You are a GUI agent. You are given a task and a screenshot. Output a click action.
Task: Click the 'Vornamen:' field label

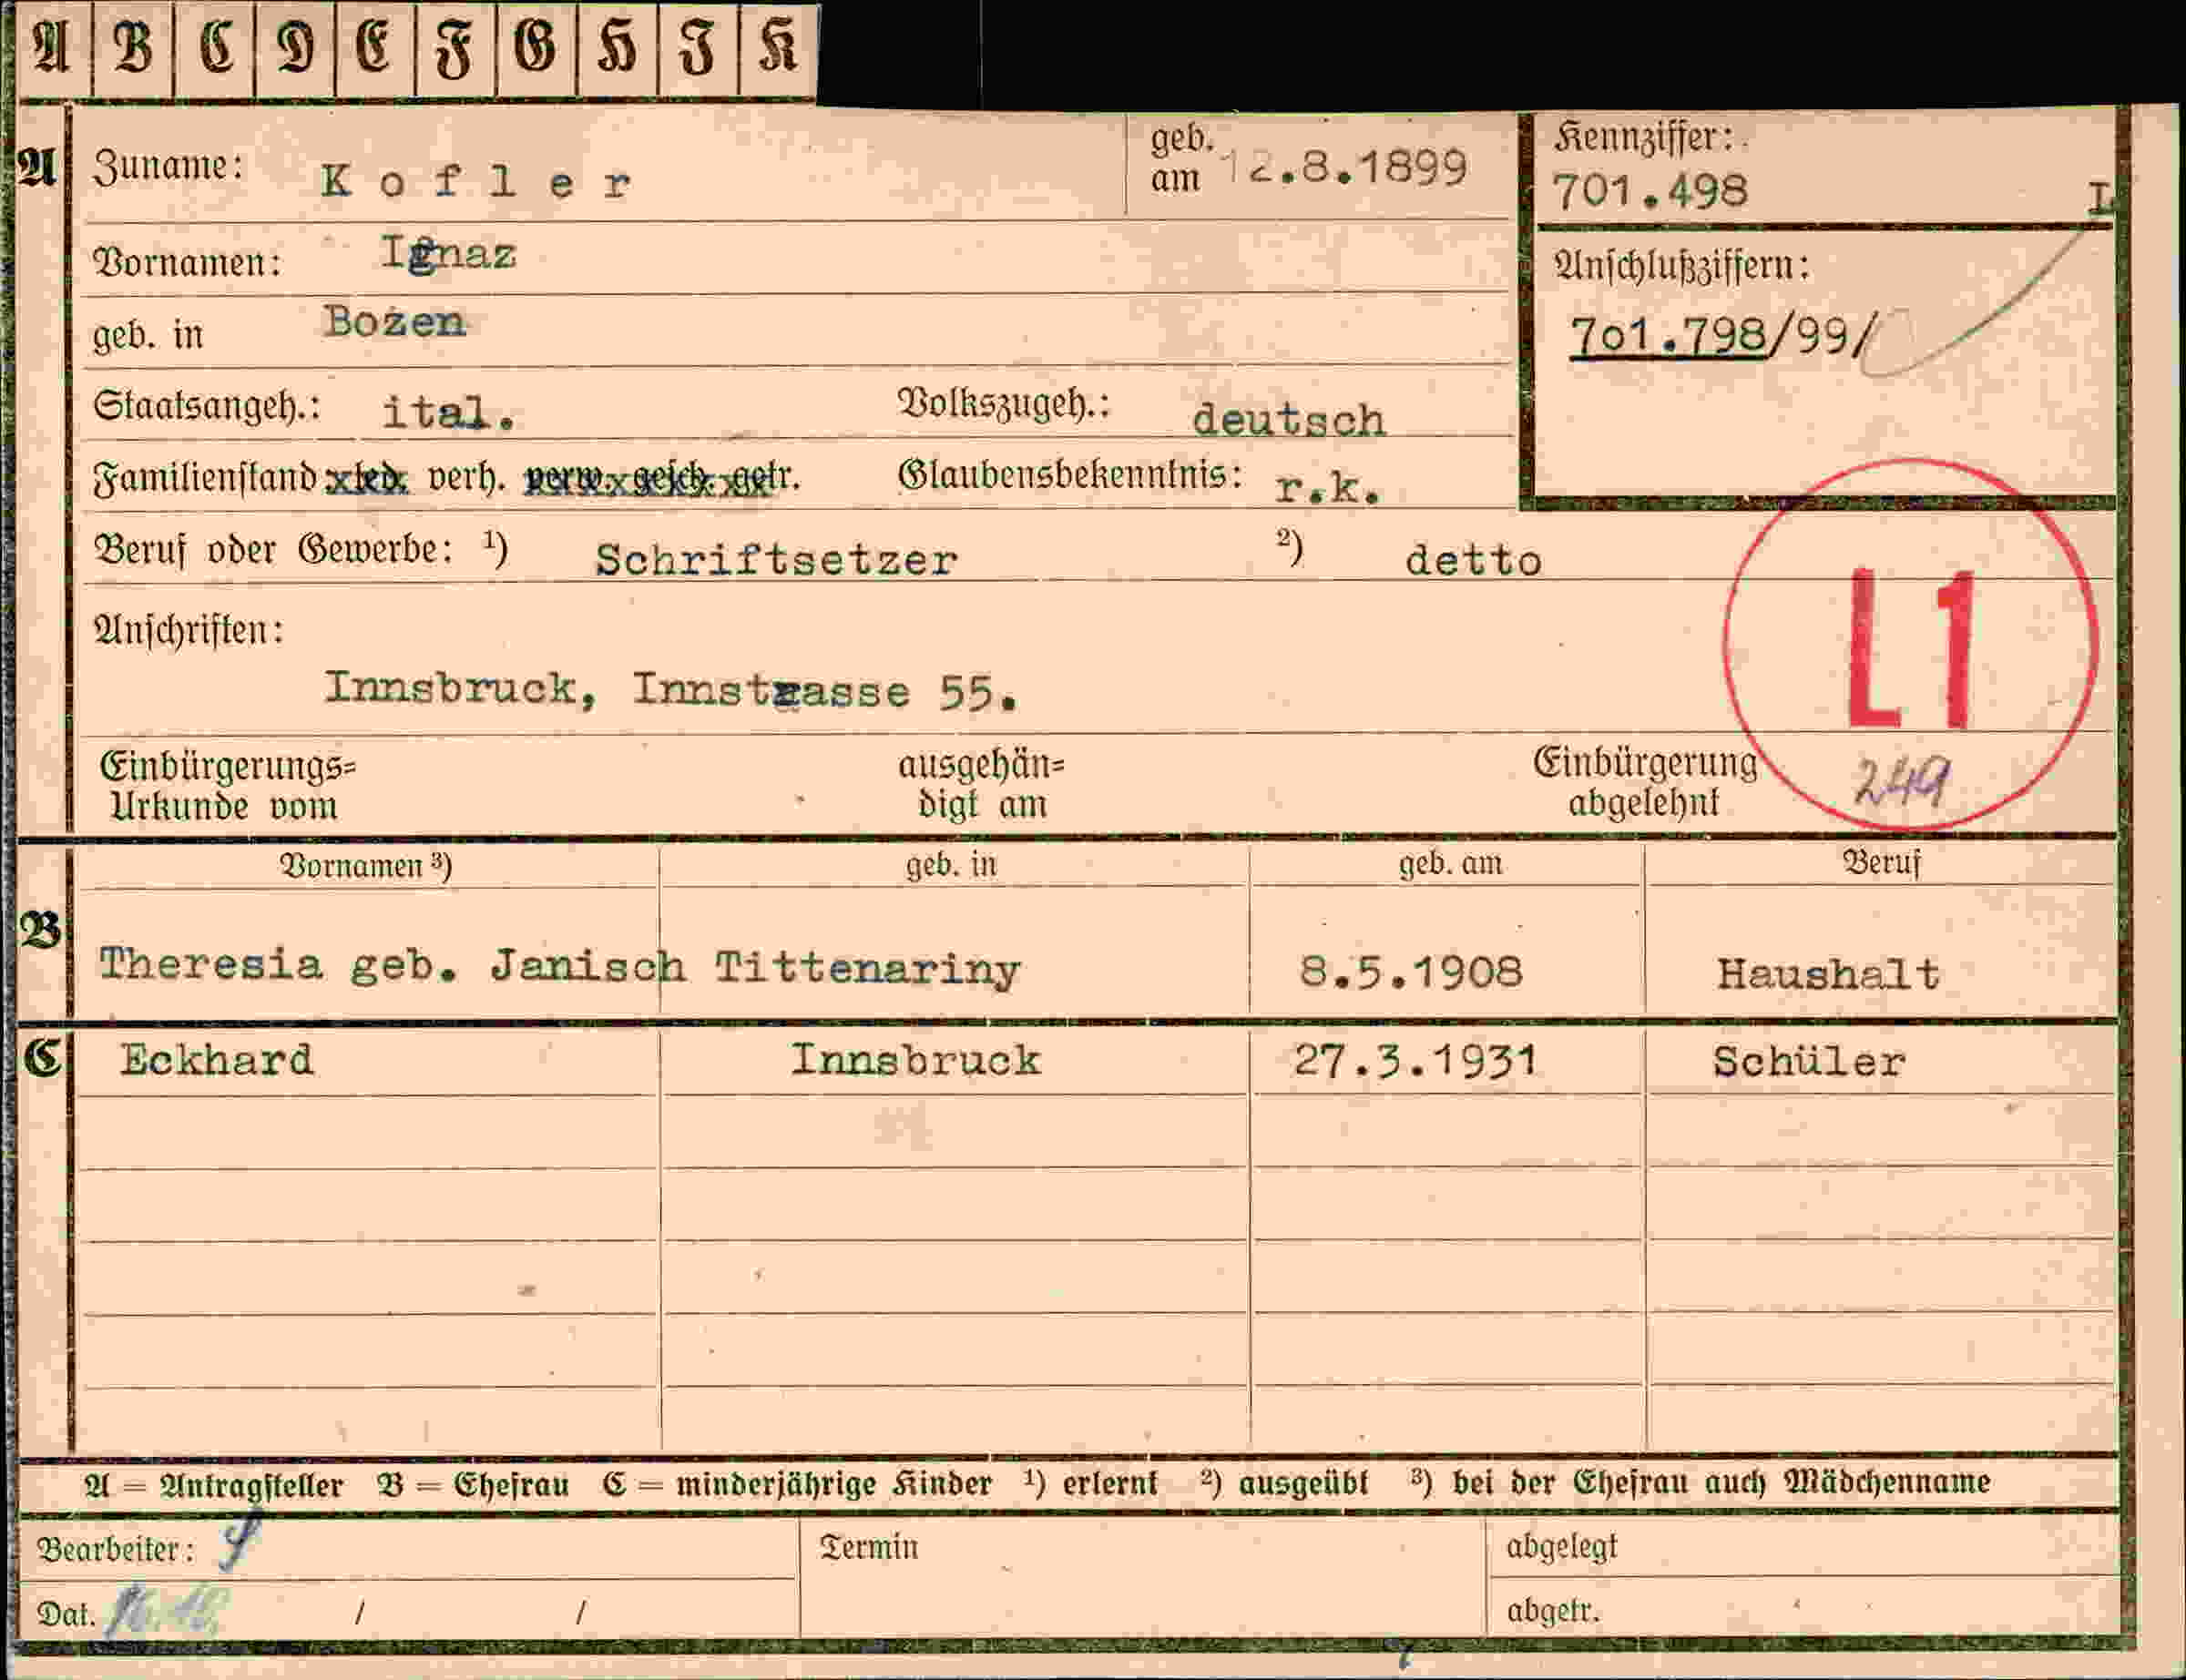[187, 262]
